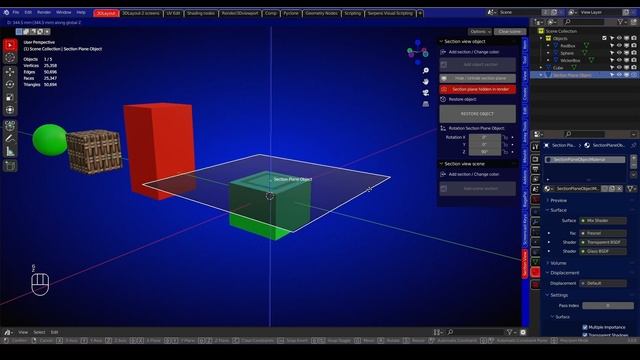Click the unlink X beside SectionPlaneObject material

tap(620, 189)
